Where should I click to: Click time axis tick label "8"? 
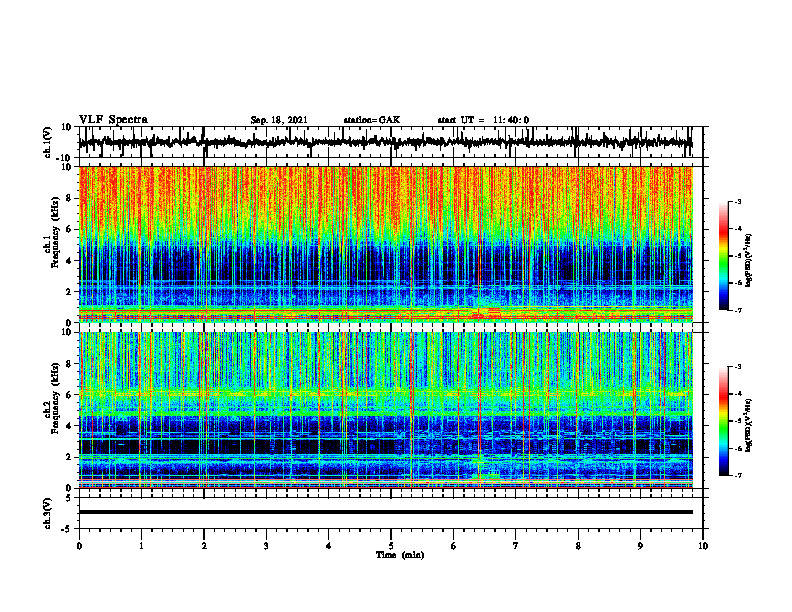point(578,546)
